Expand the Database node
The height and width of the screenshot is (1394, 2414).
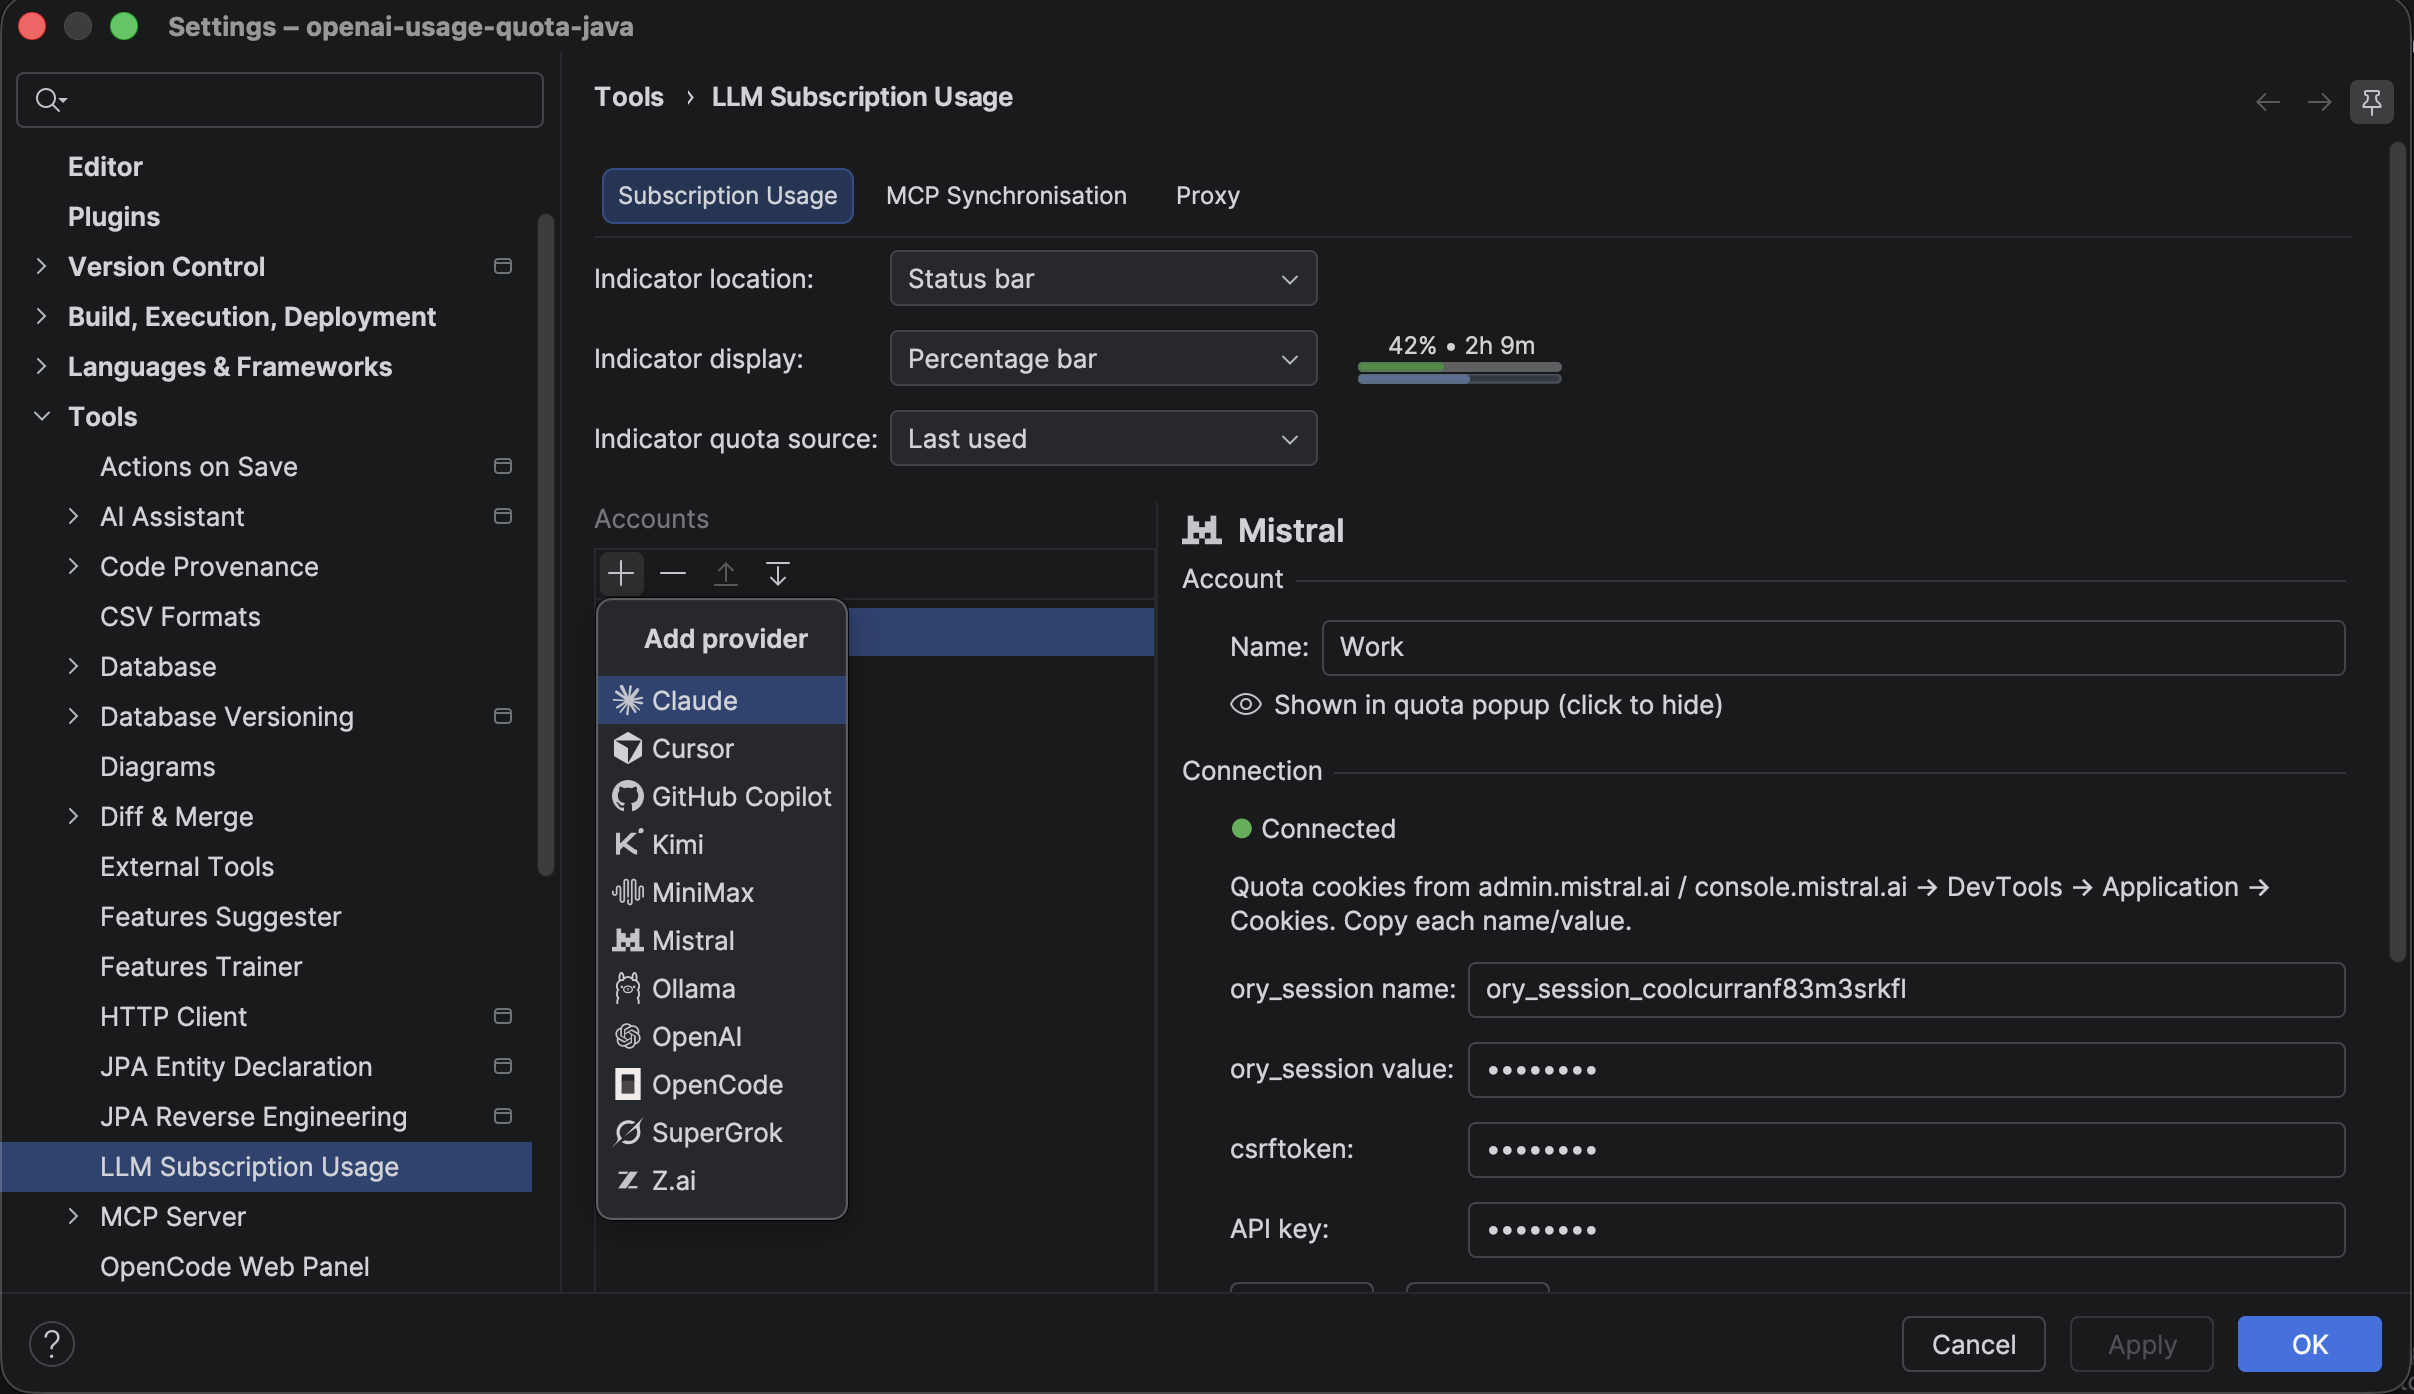73,666
